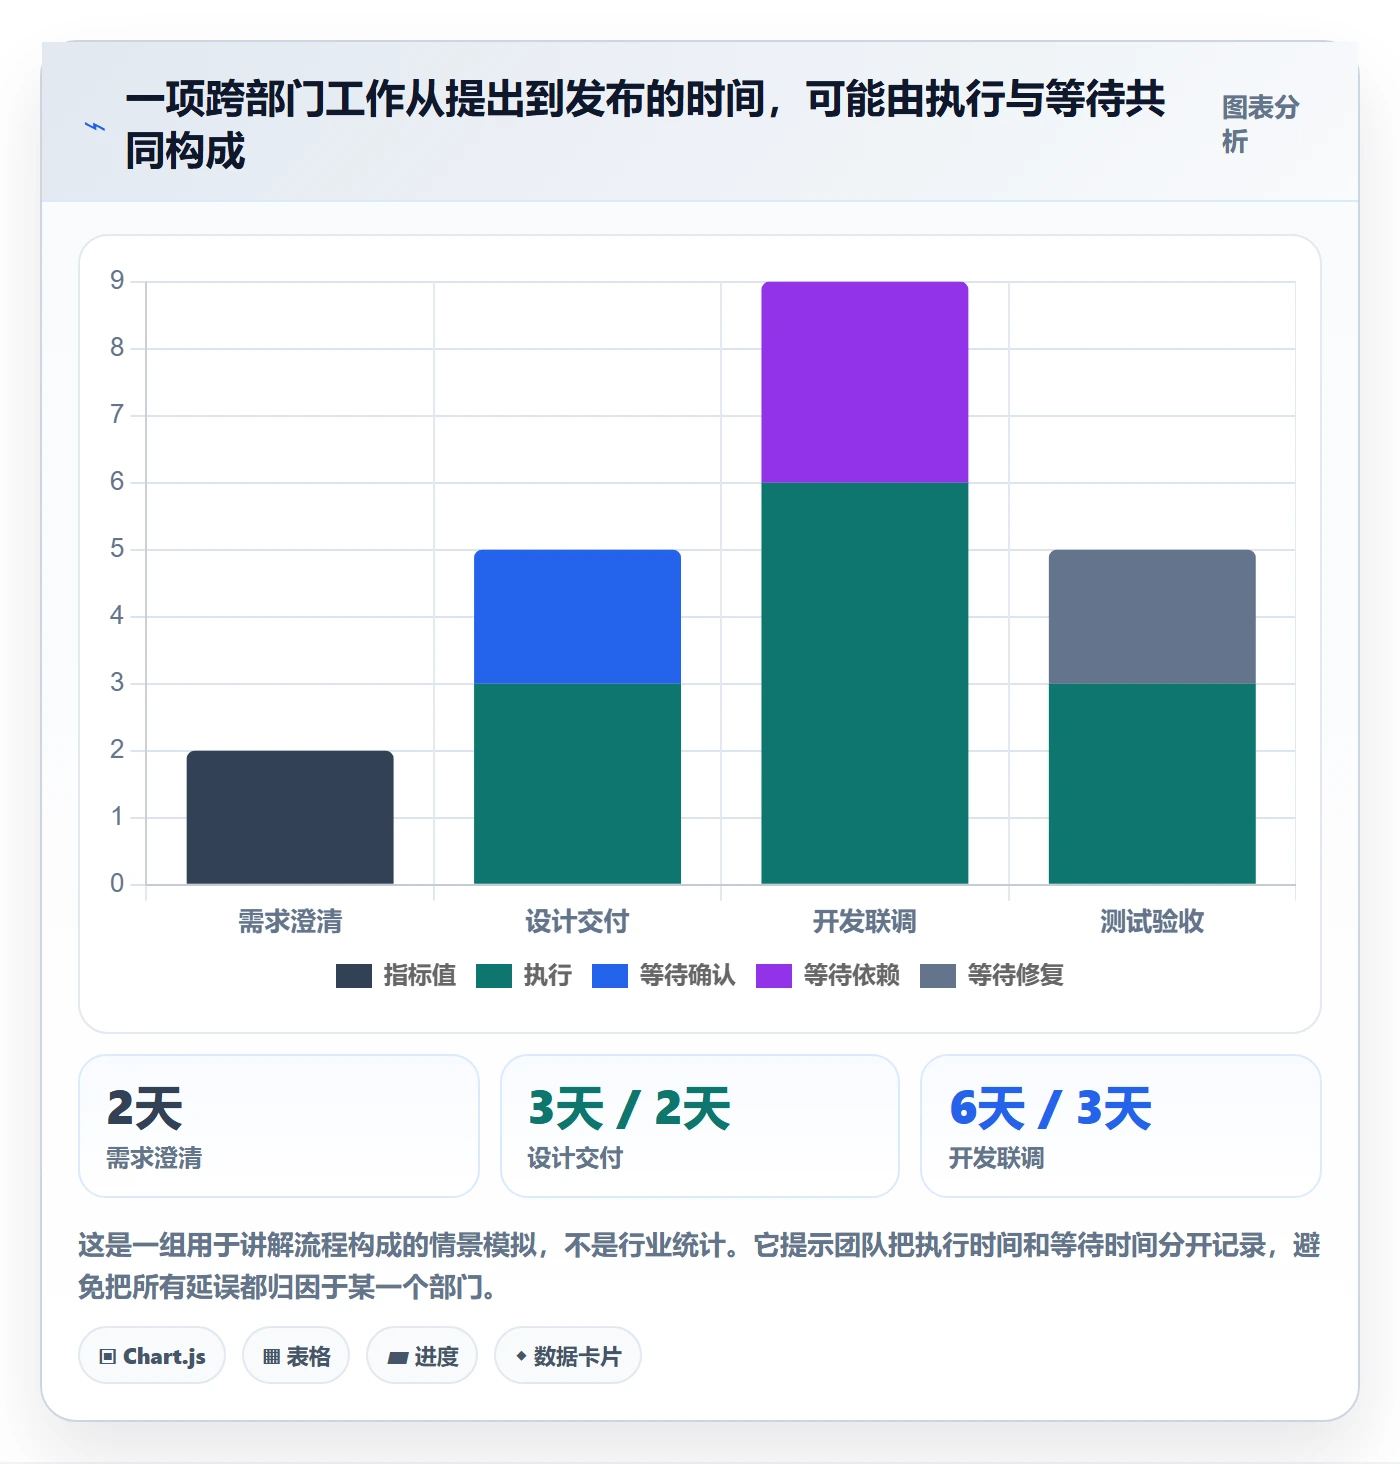The width and height of the screenshot is (1400, 1464).
Task: Click the lightning icon beside the title
Action: click(95, 127)
